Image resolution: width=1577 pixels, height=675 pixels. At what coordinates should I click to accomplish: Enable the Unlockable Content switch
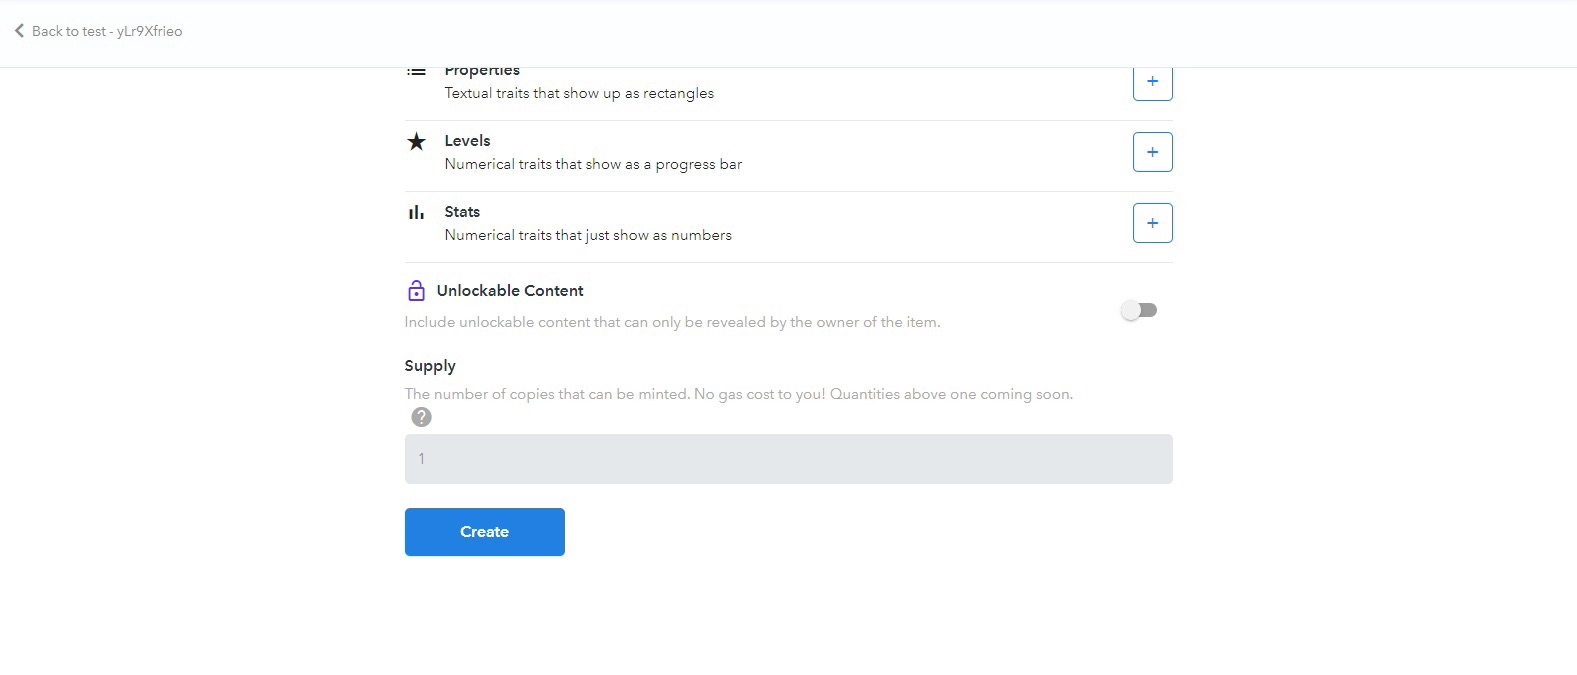coord(1139,310)
